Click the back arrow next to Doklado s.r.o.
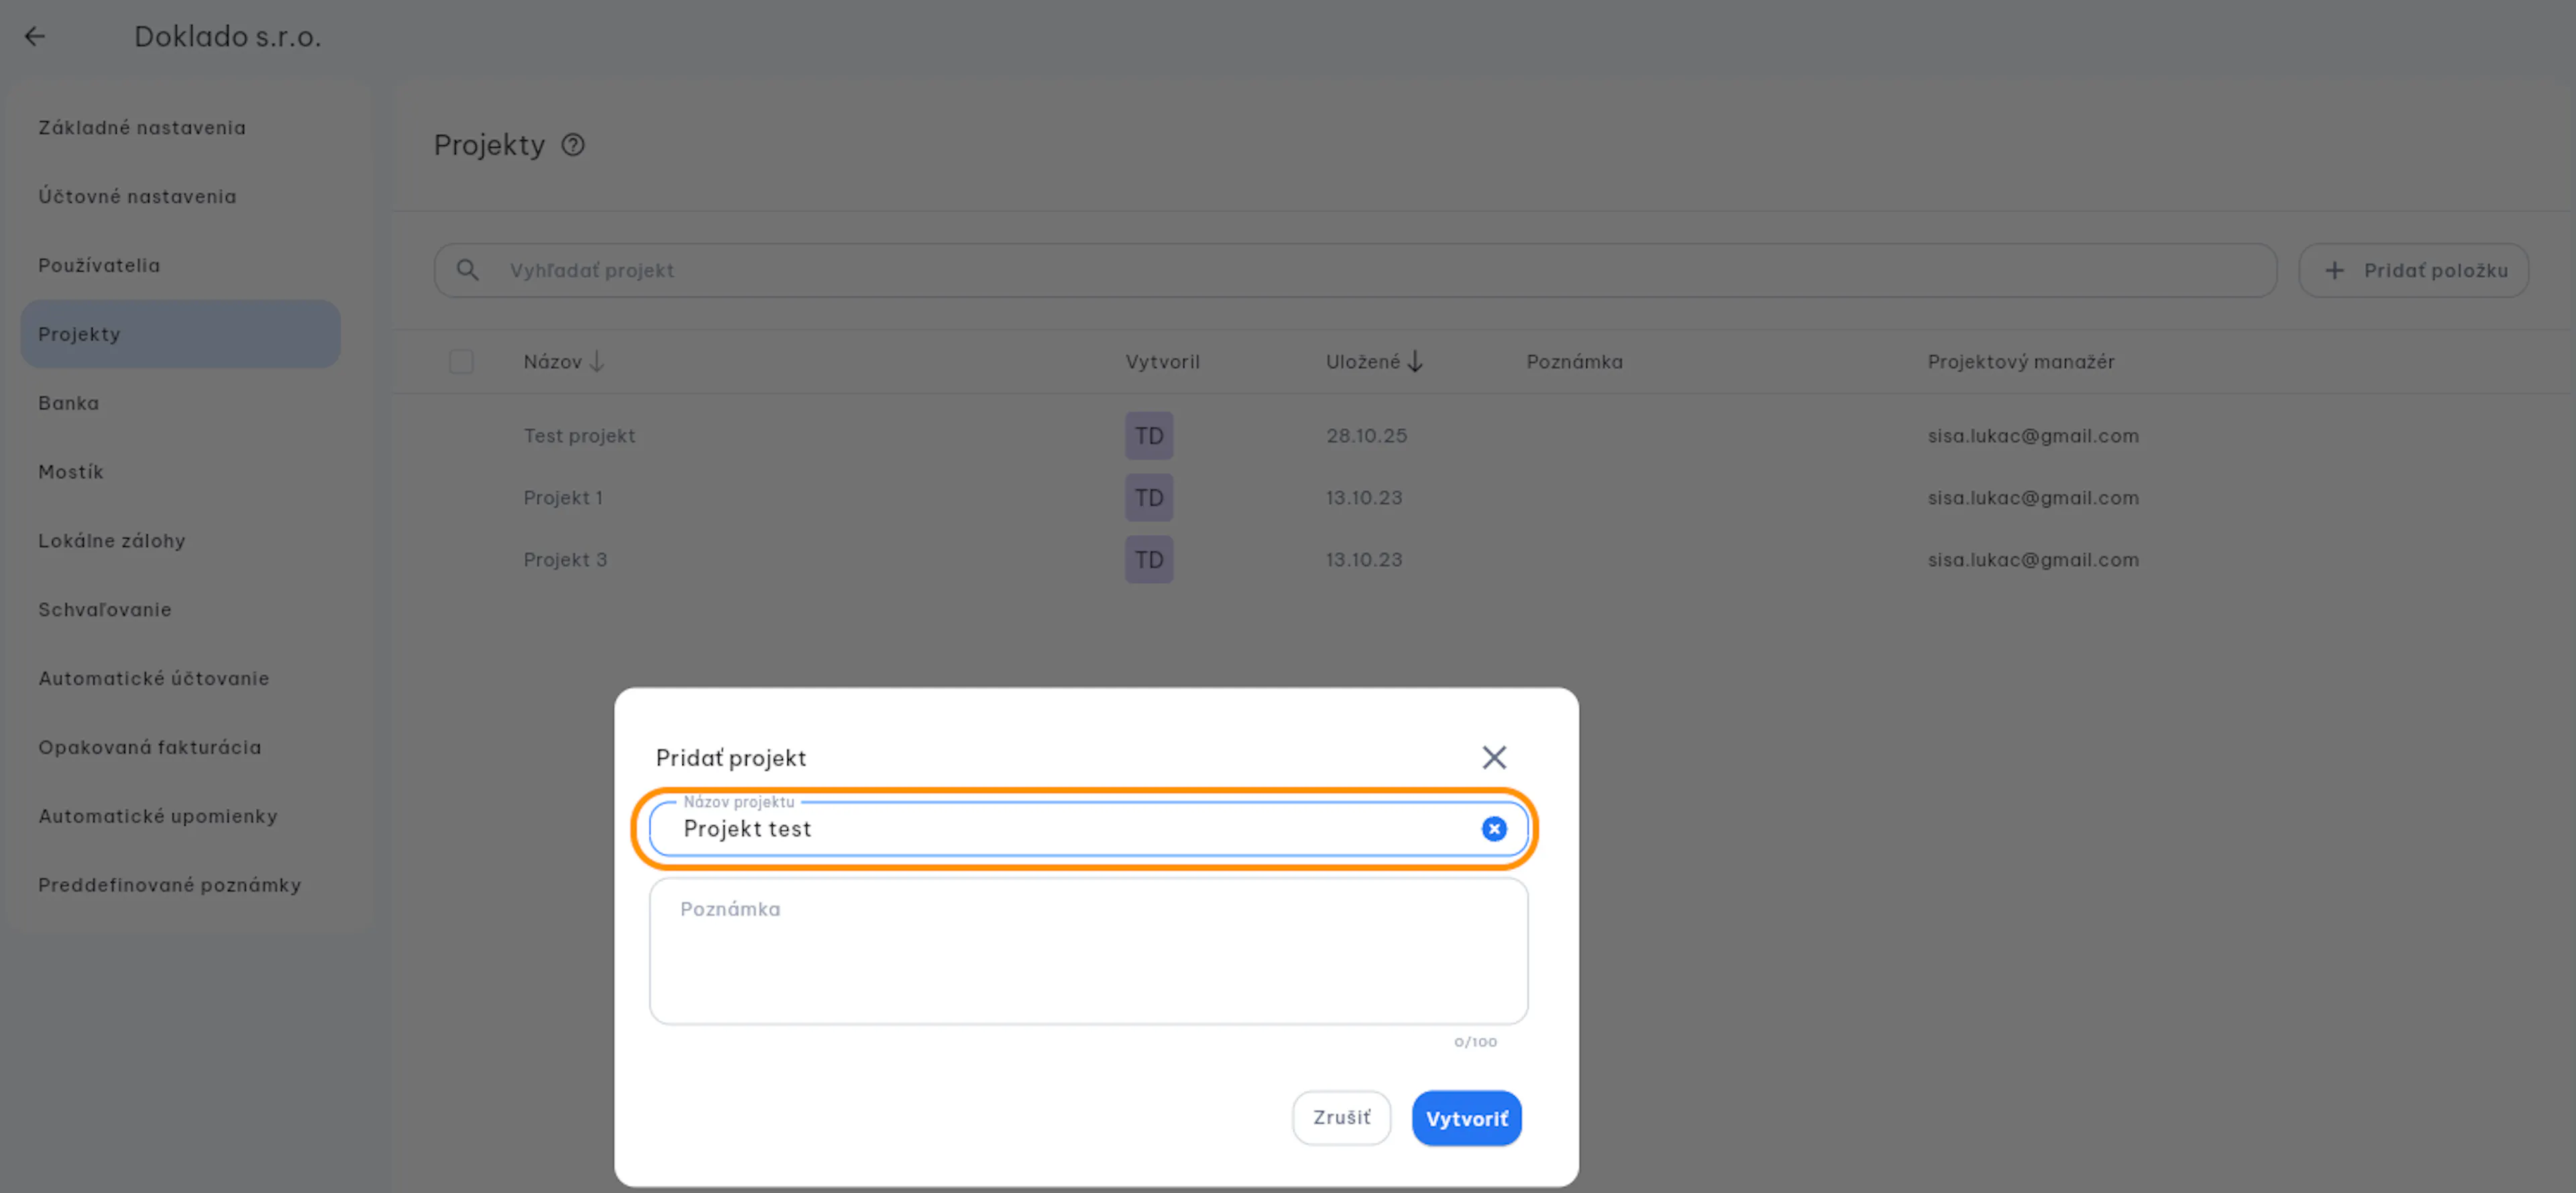The image size is (2576, 1193). (35, 37)
